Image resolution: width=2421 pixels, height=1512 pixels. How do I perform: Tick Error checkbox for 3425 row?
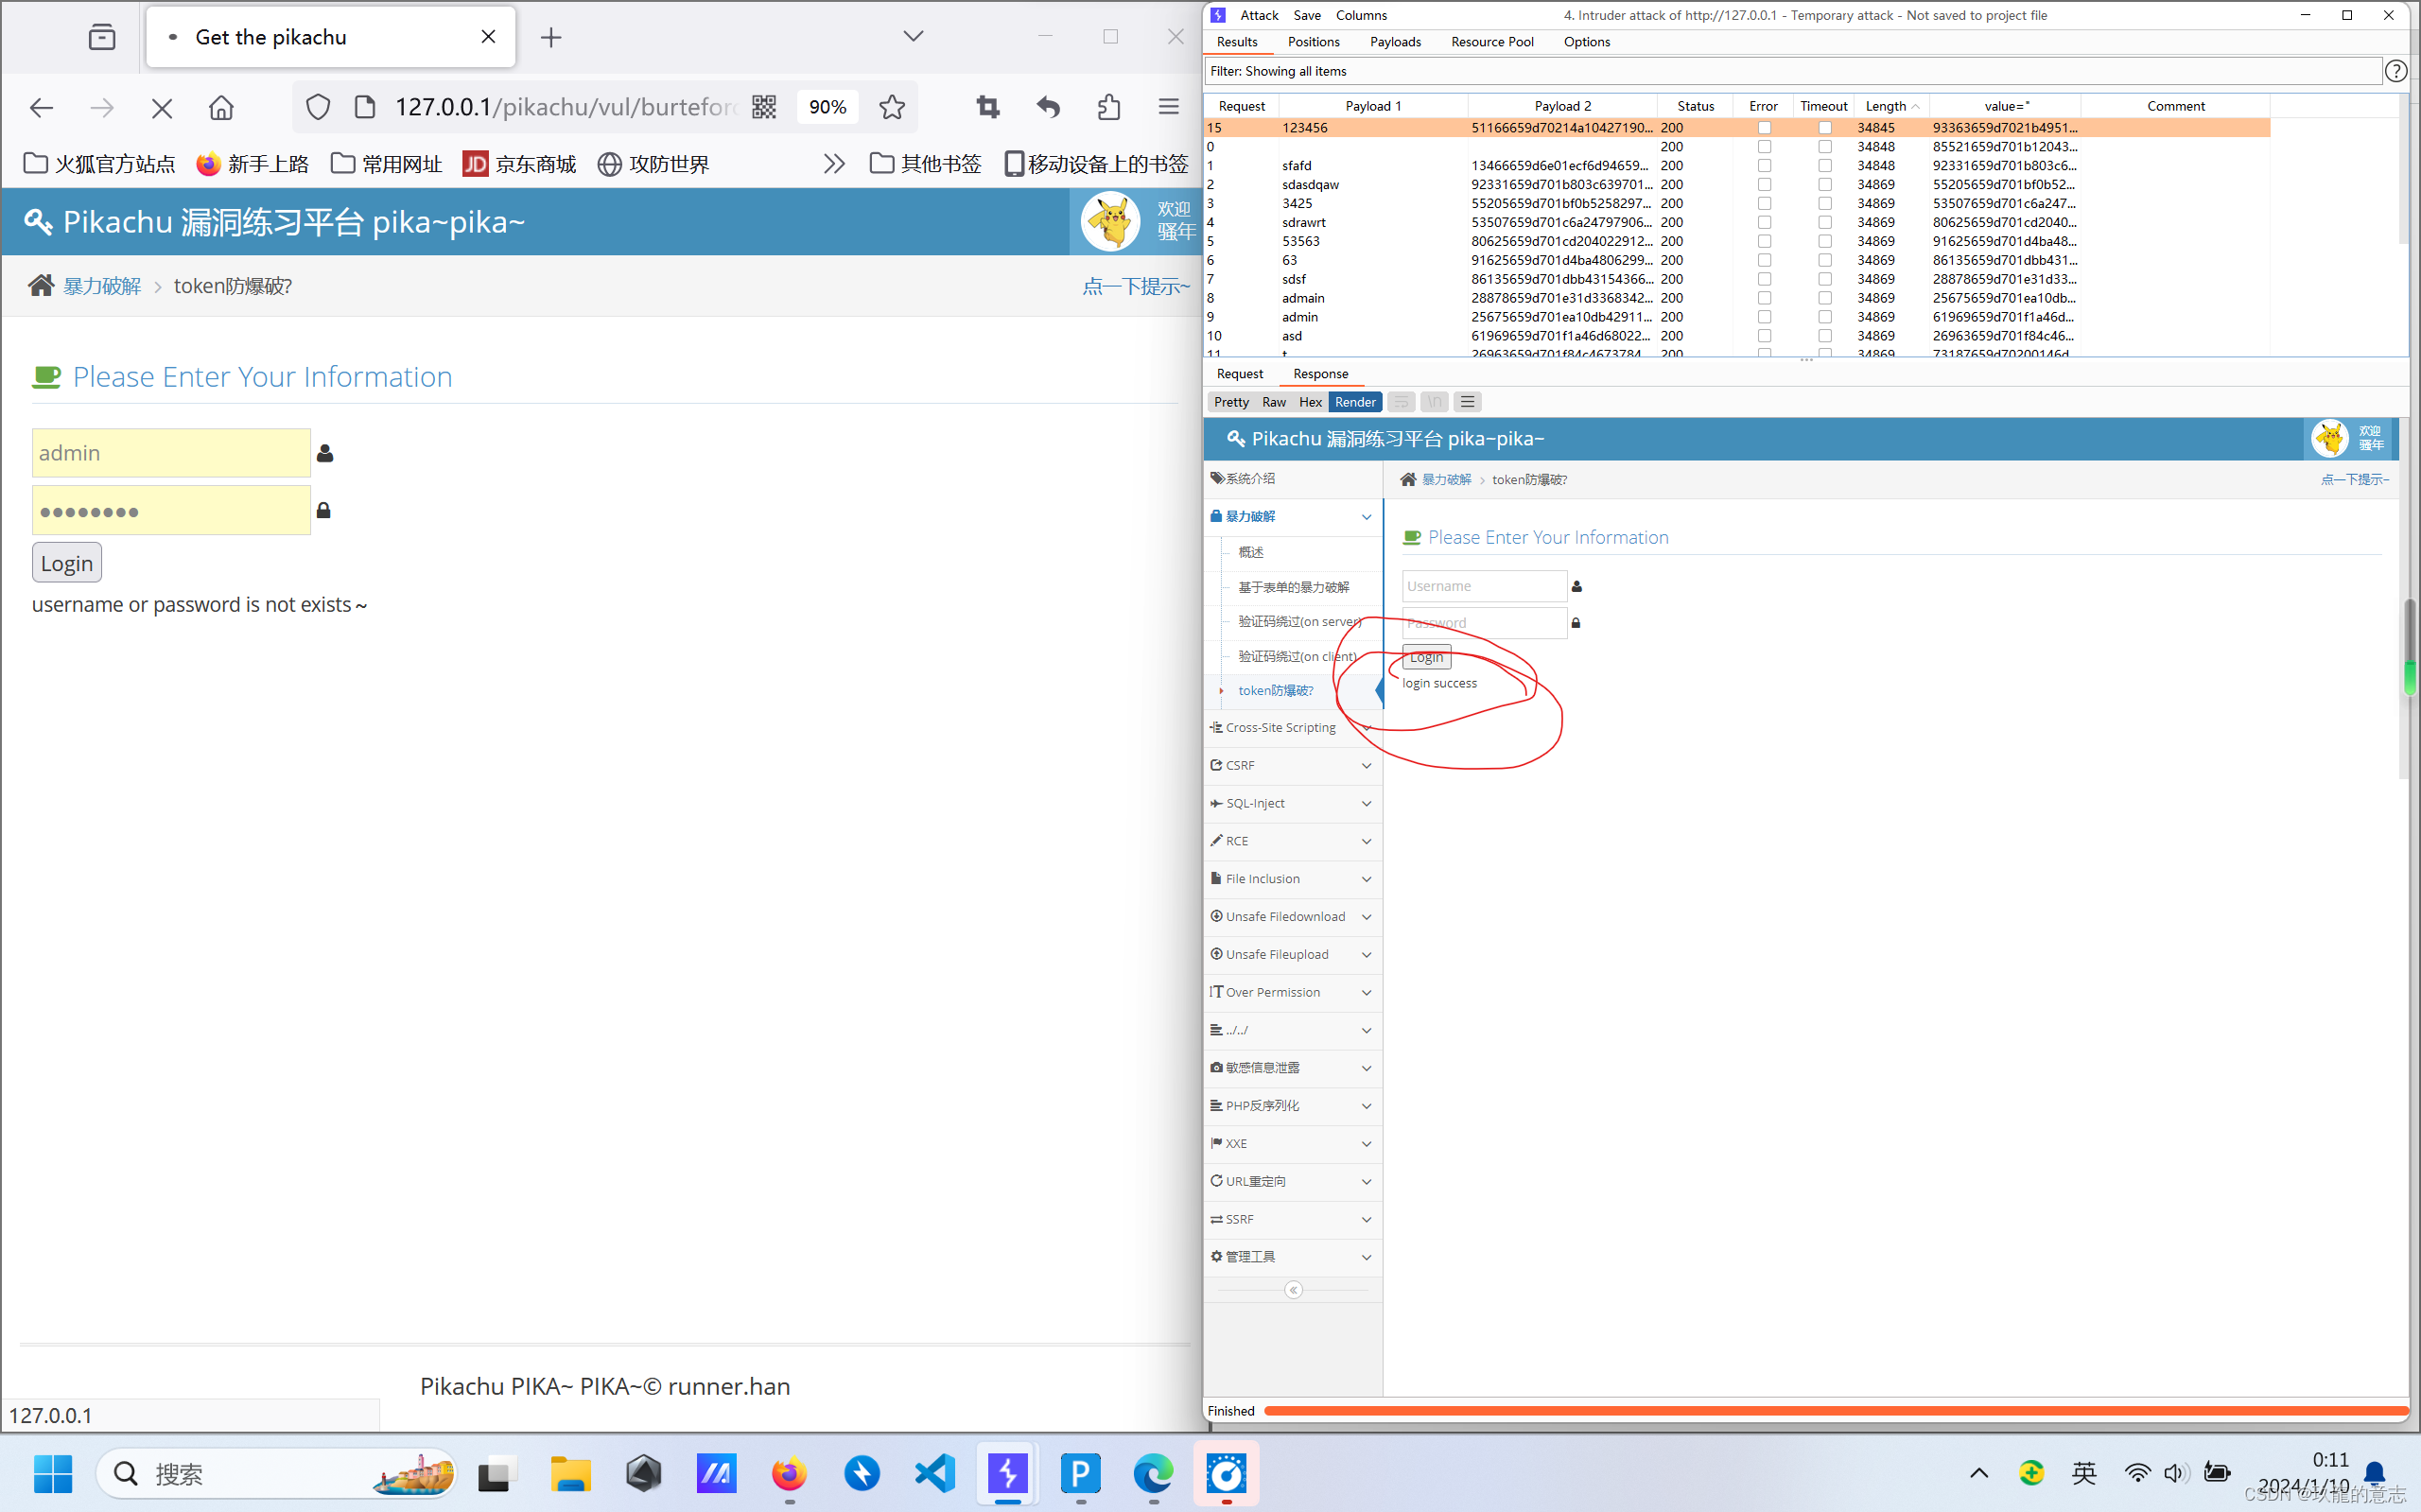1764,204
